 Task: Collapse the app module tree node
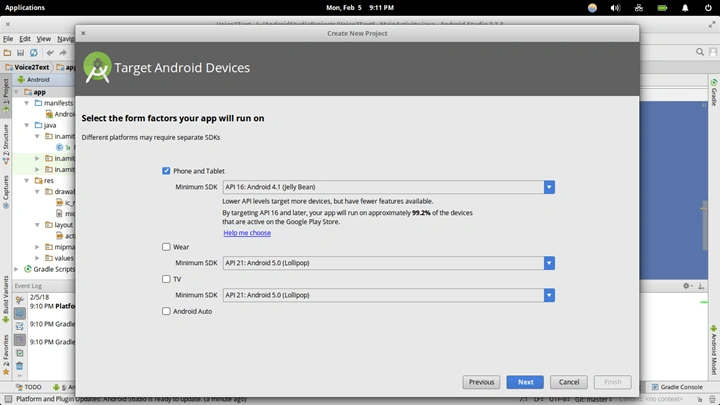tap(17, 92)
